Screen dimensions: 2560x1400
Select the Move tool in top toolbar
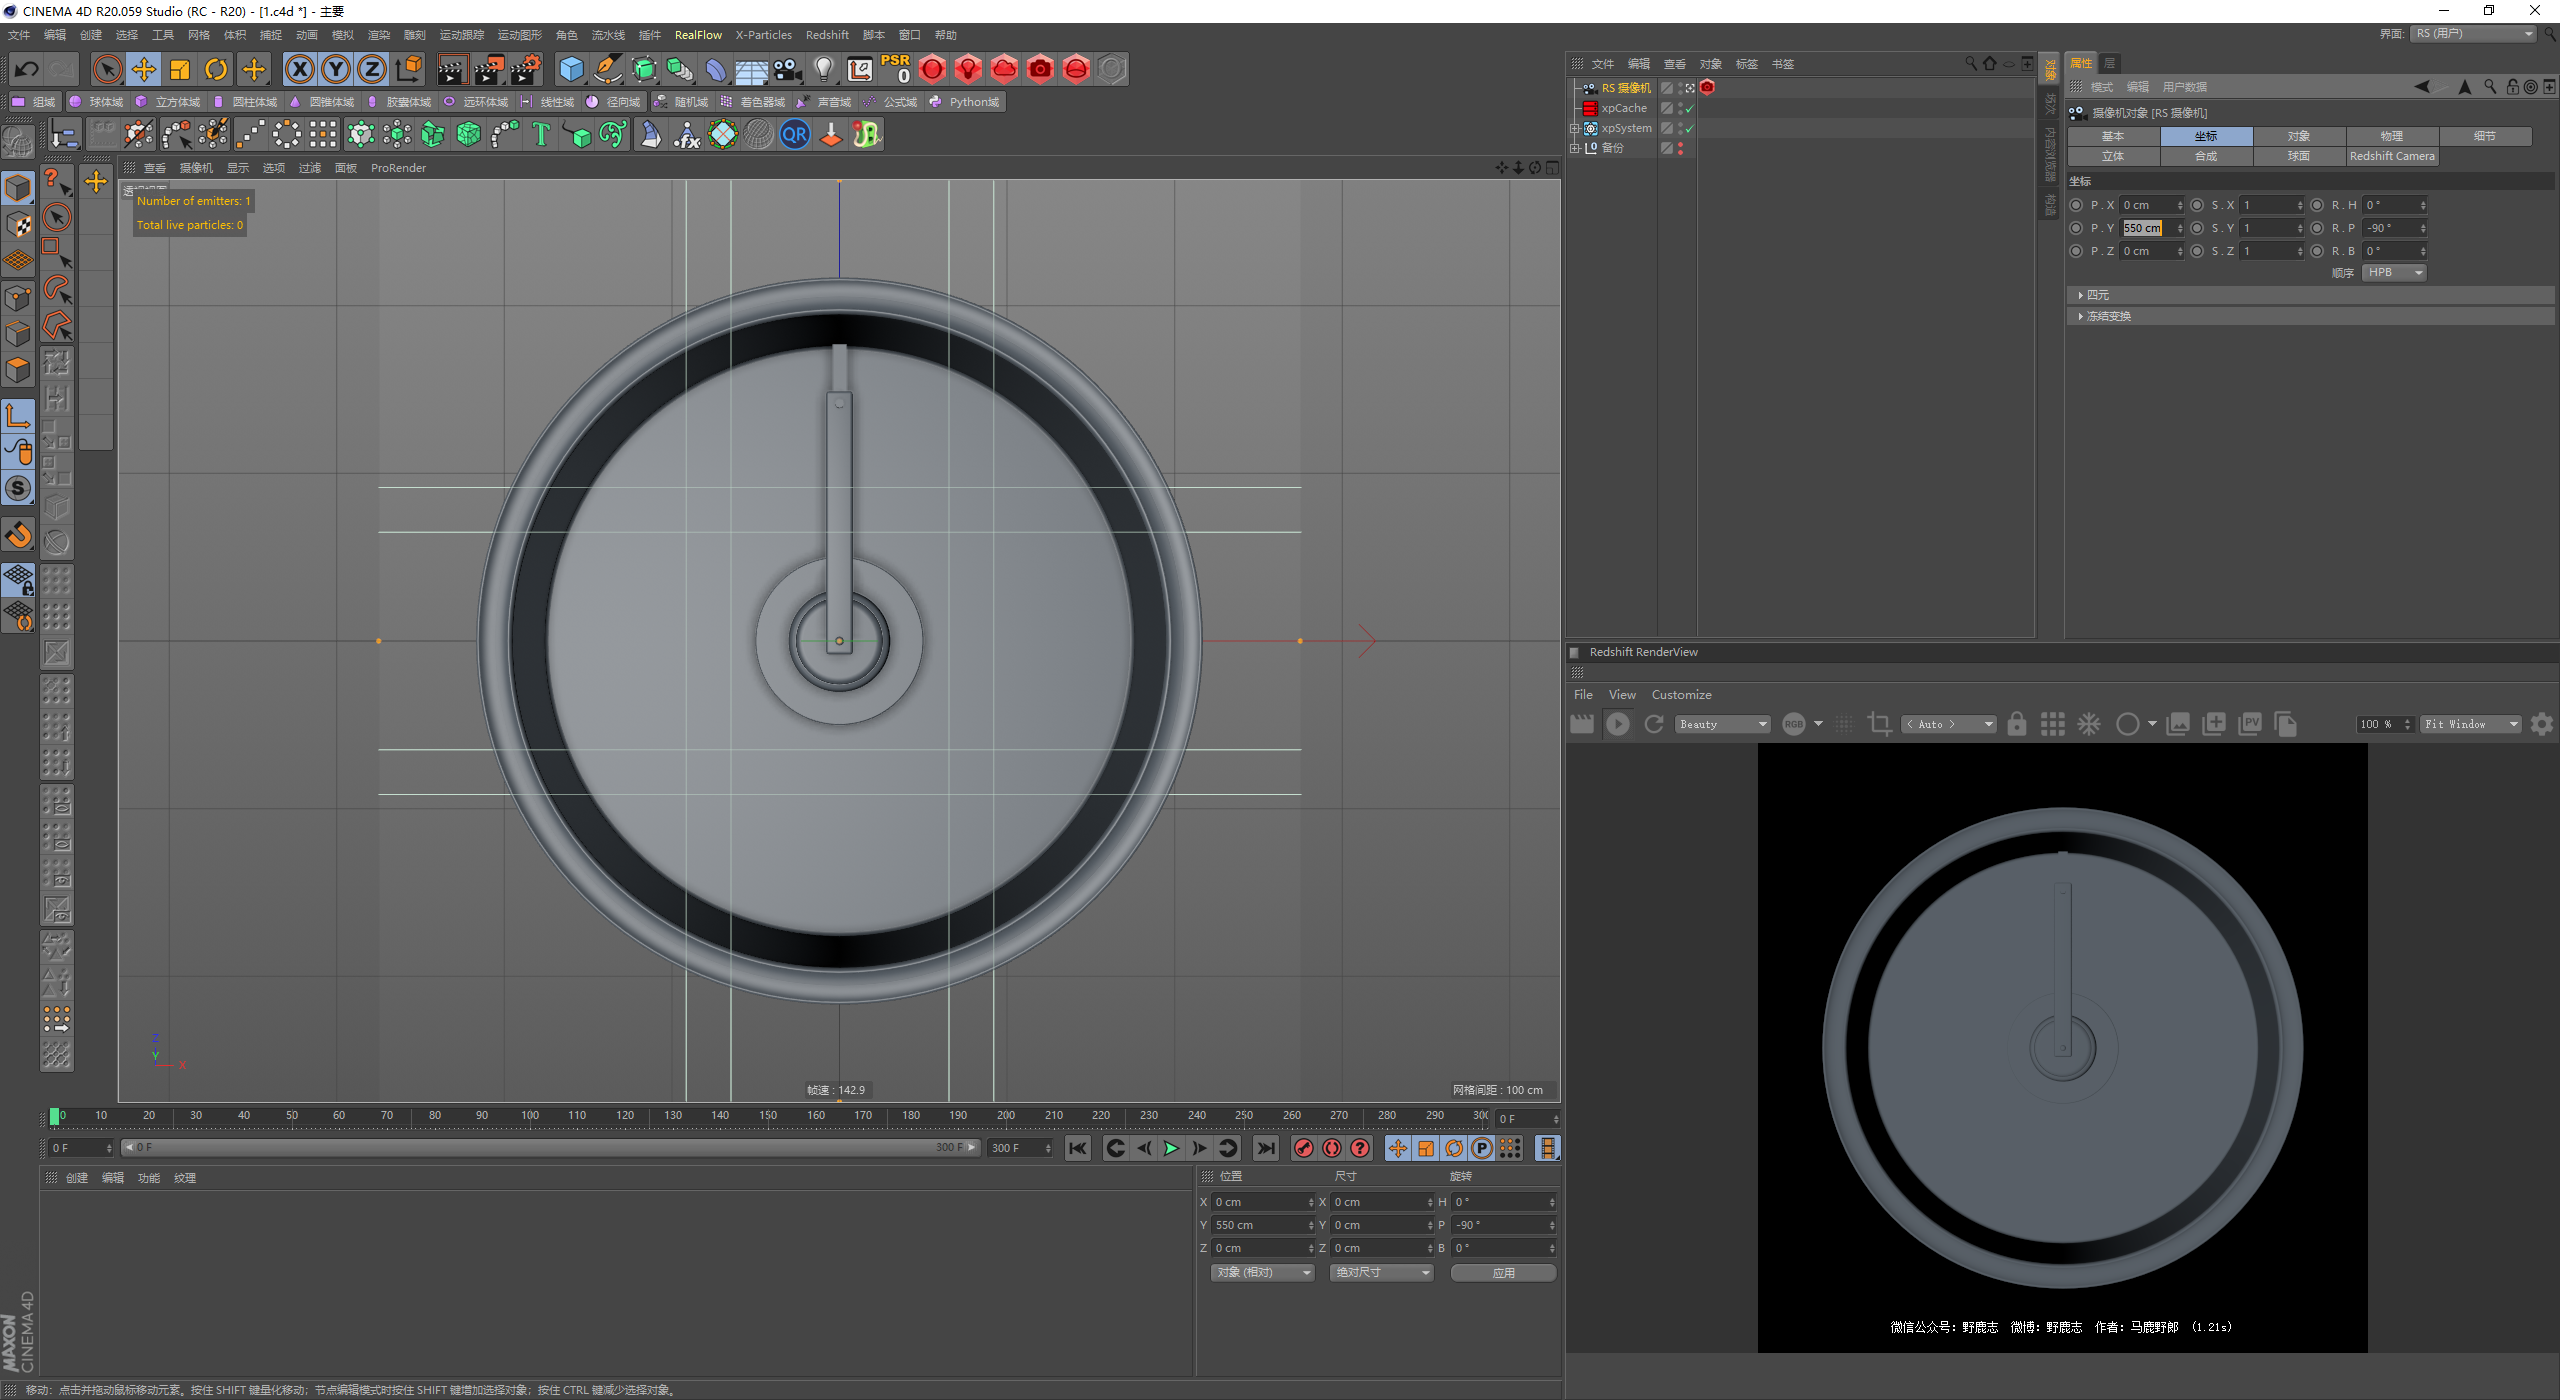[x=144, y=69]
